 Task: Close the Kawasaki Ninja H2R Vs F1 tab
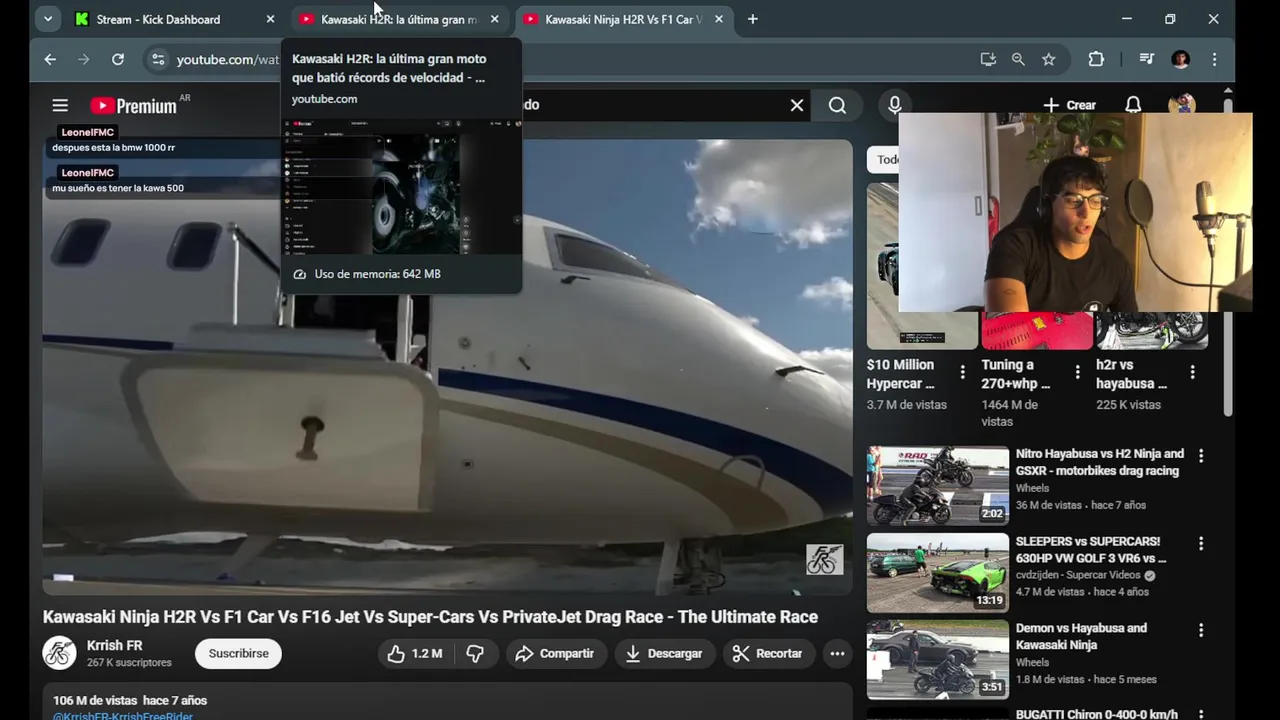click(718, 19)
